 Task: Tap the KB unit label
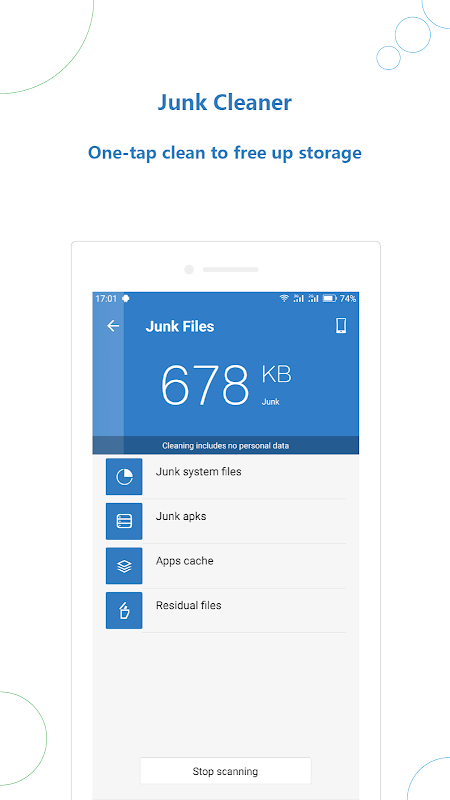(276, 374)
